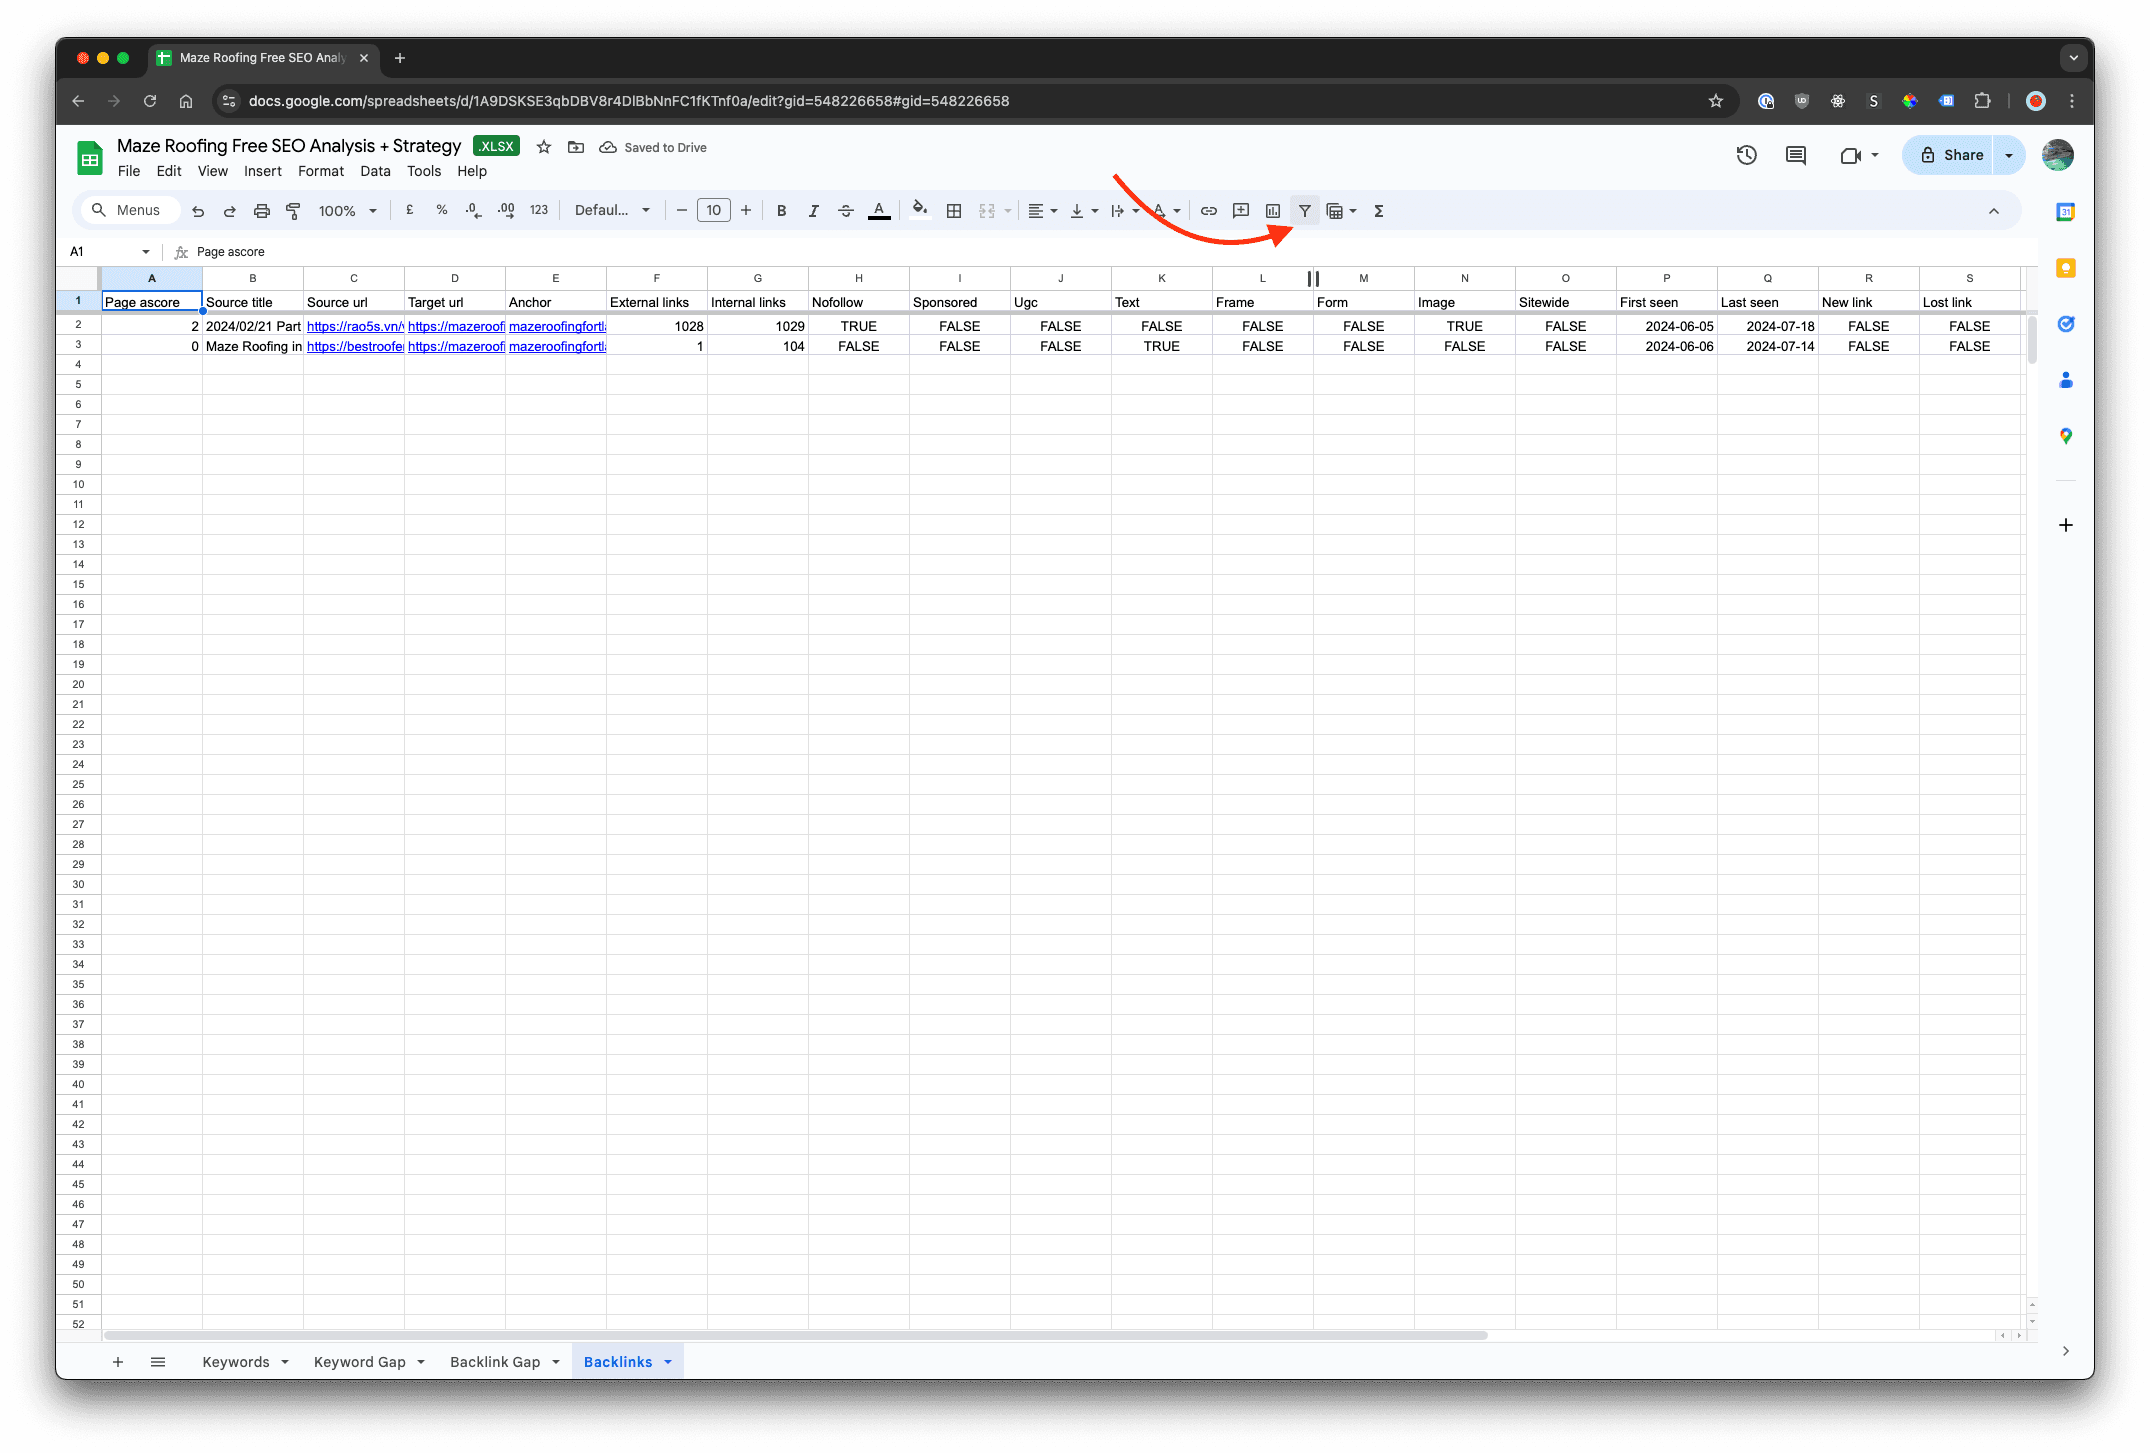Open horizontal align dropdown
The width and height of the screenshot is (2150, 1453).
click(x=1042, y=211)
